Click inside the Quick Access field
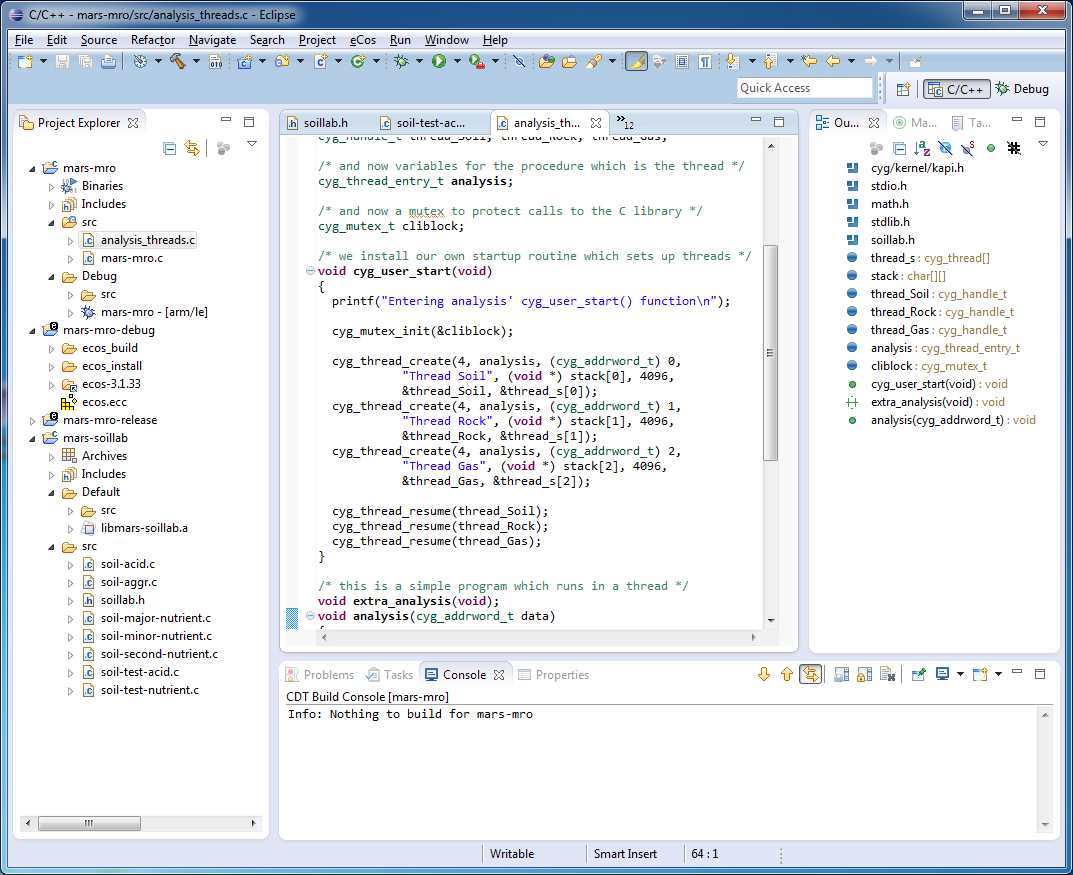The image size is (1073, 875). pyautogui.click(x=803, y=88)
